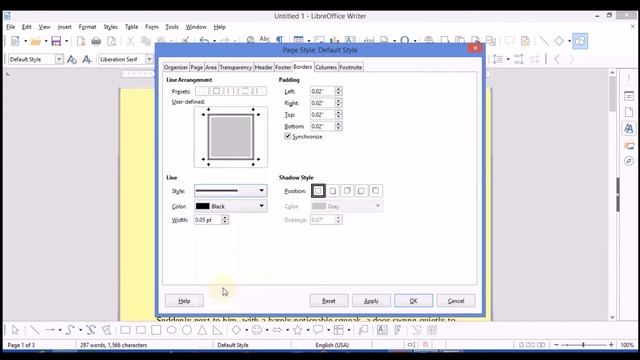Select the Curve tool in drawing toolbar
Image resolution: width=640 pixels, height=360 pixels.
point(70,330)
